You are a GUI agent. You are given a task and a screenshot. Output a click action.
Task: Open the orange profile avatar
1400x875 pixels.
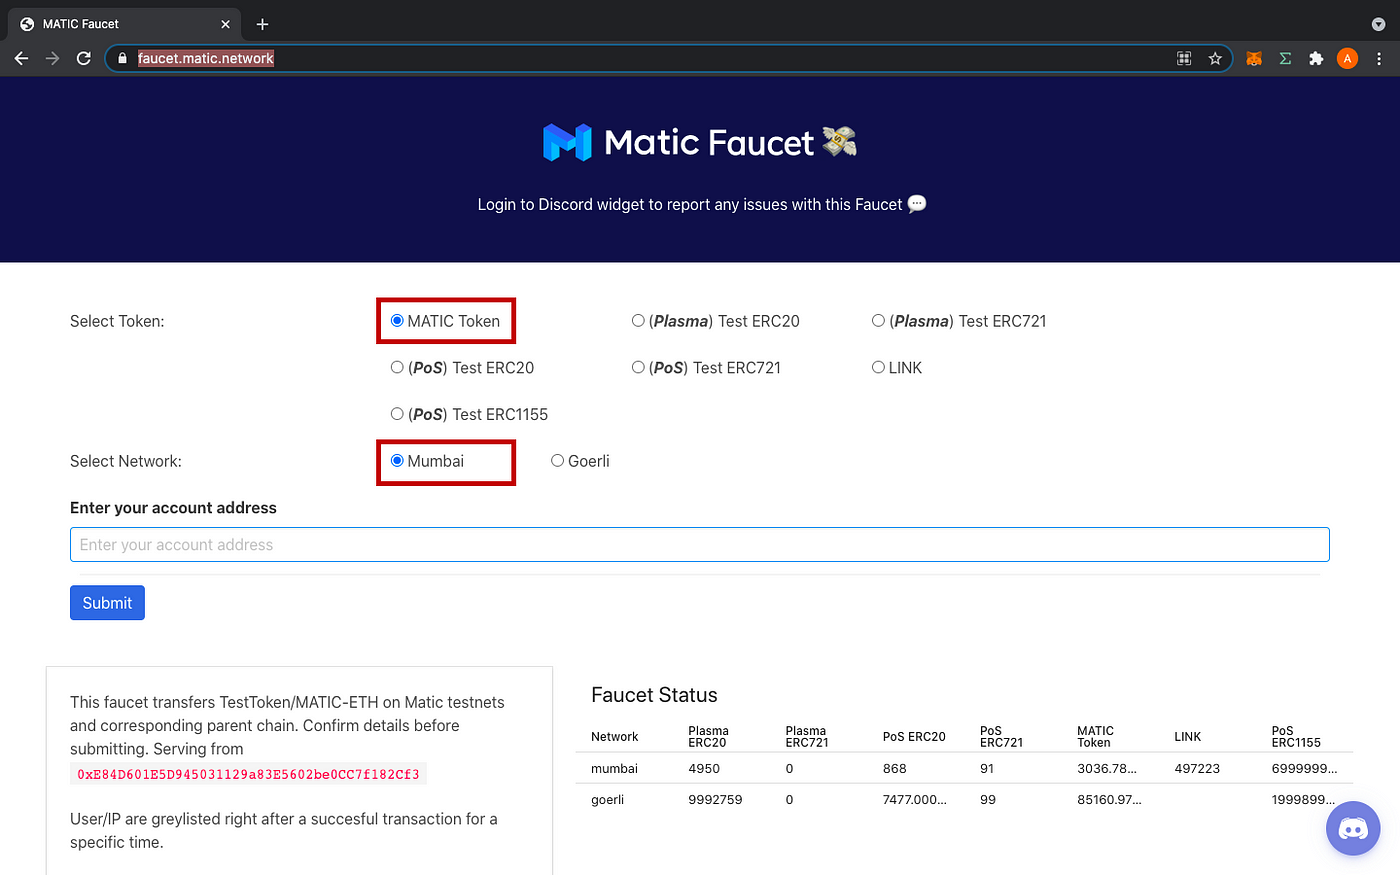click(x=1347, y=59)
